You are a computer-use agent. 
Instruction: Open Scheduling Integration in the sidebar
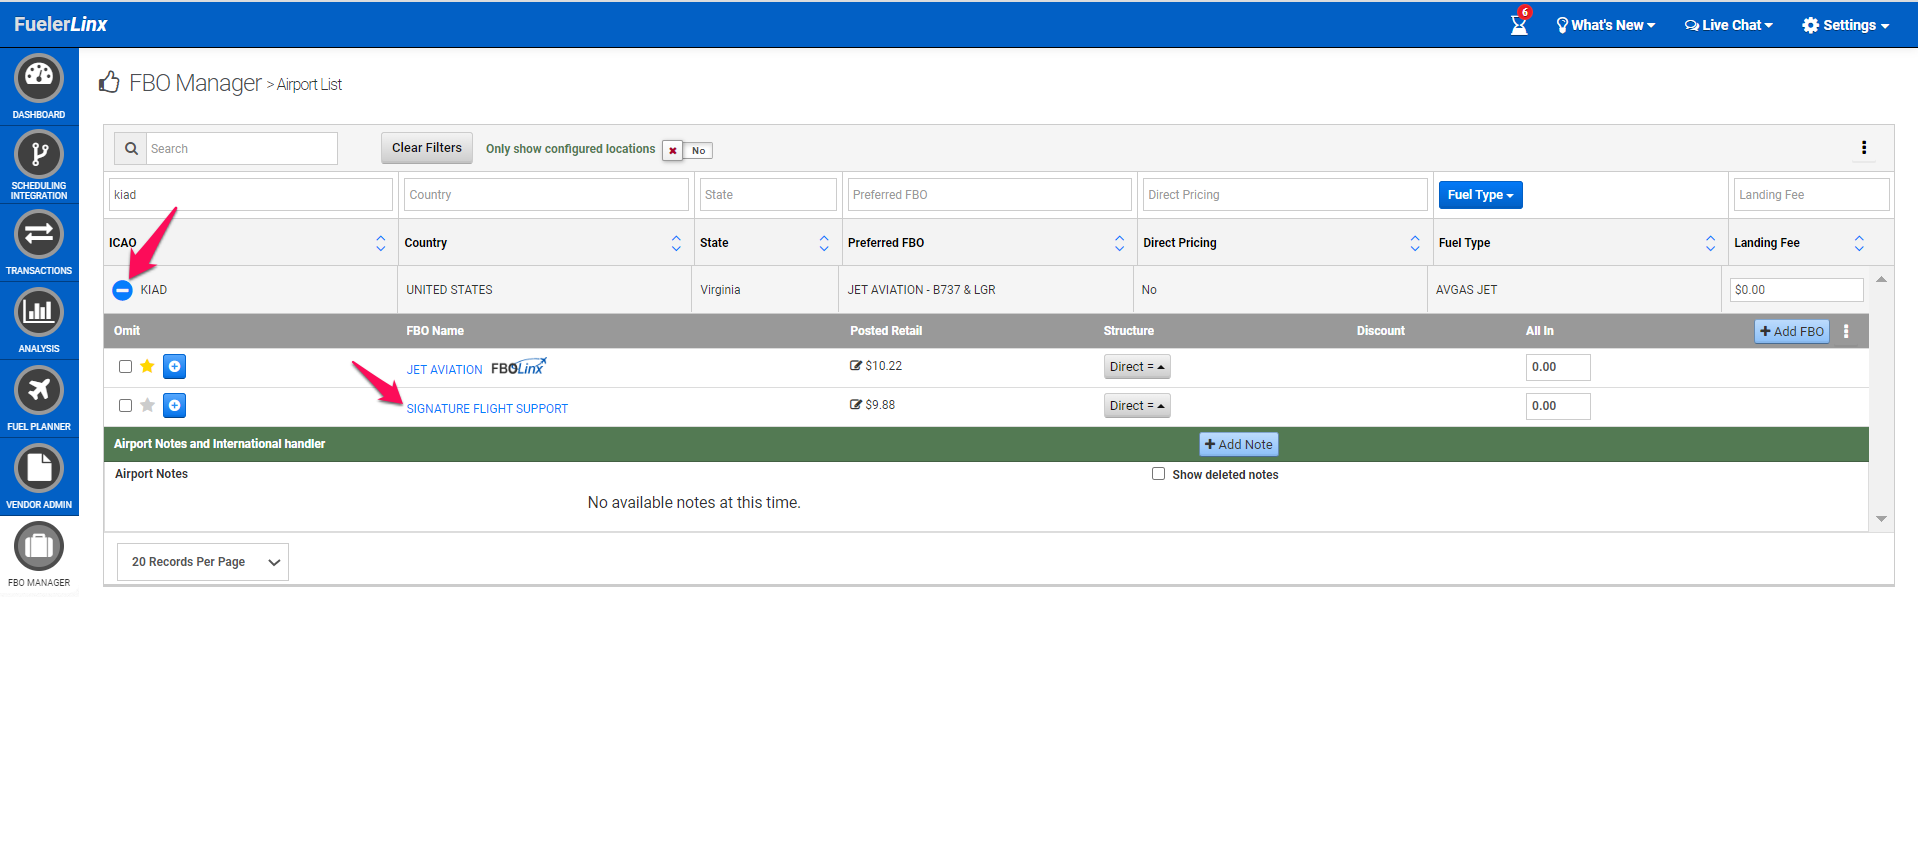39,155
